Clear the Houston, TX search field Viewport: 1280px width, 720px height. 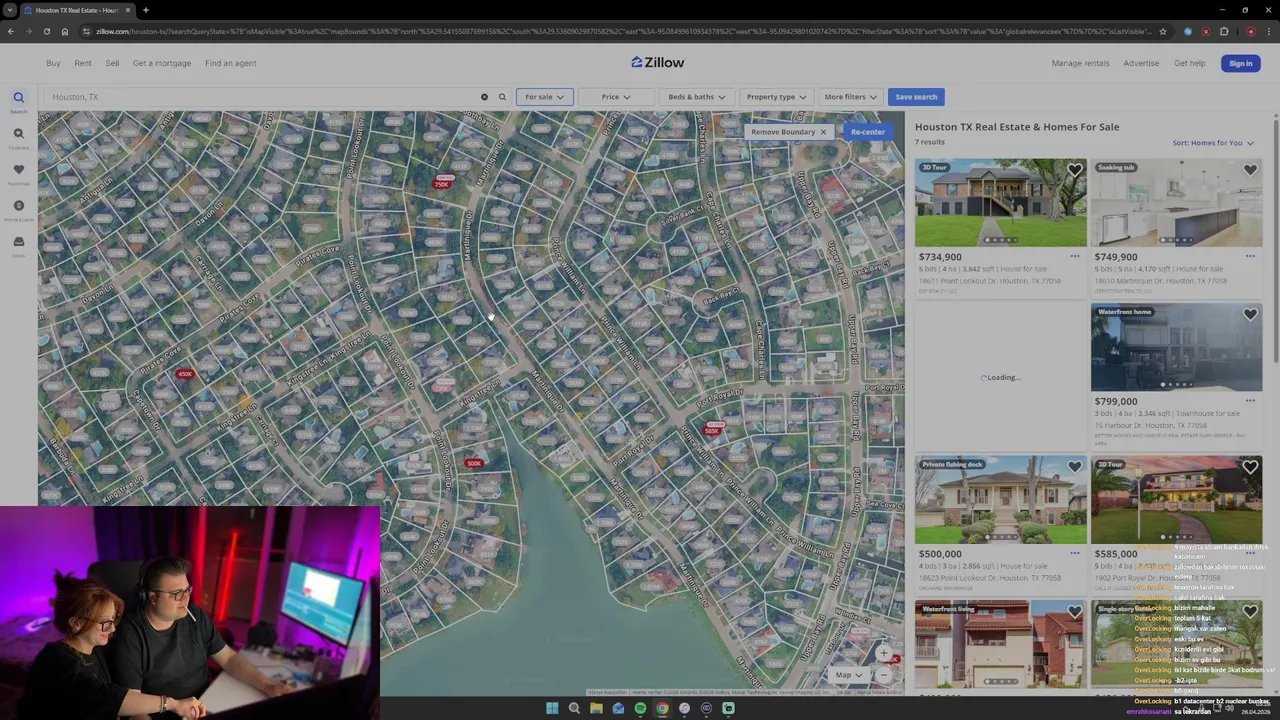pyautogui.click(x=484, y=97)
